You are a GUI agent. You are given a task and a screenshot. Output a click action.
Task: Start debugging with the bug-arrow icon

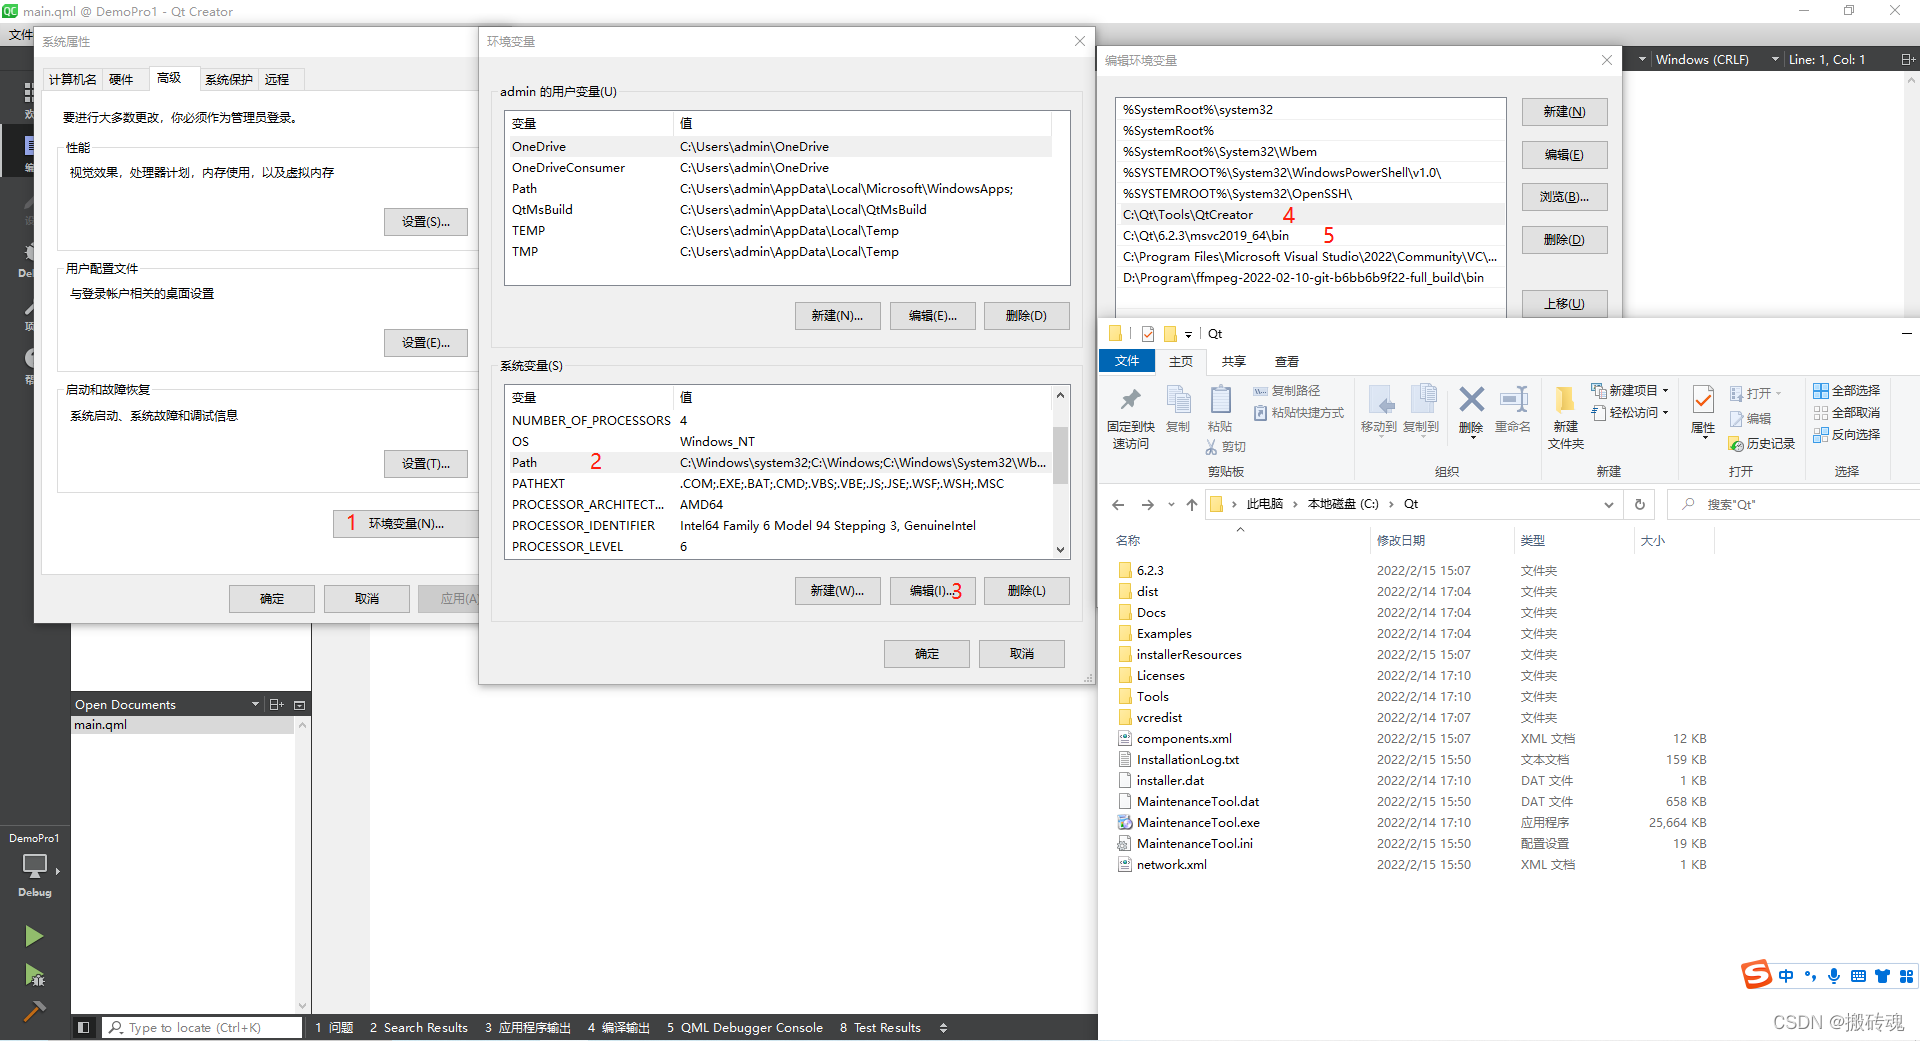34,975
